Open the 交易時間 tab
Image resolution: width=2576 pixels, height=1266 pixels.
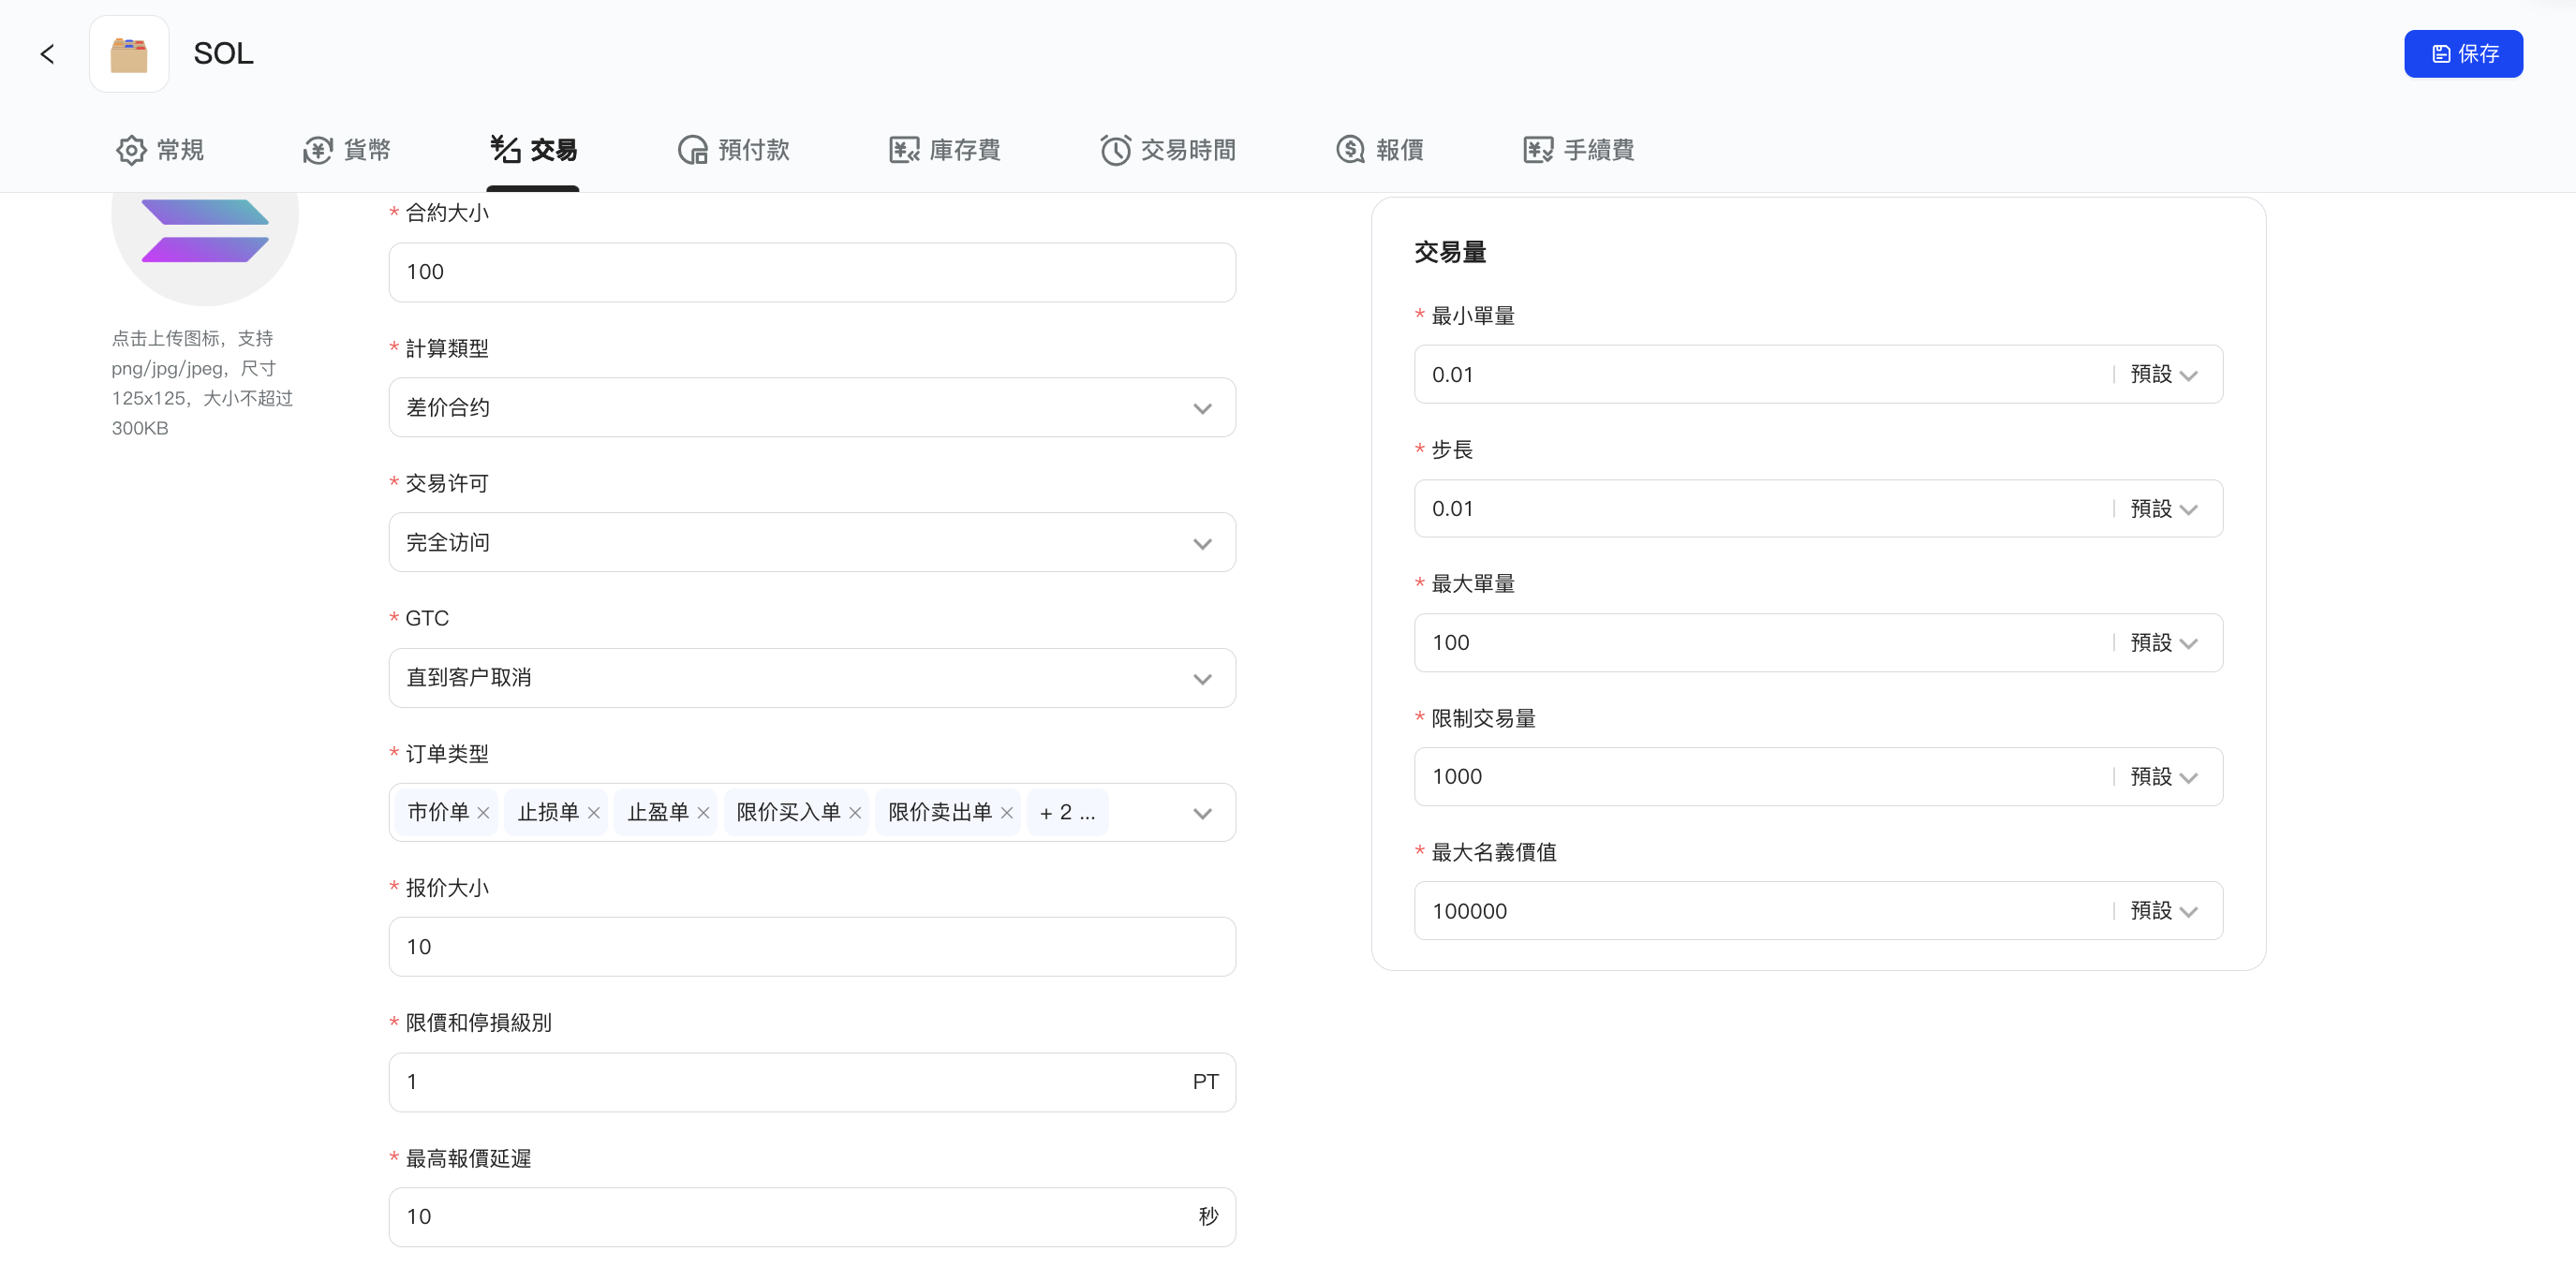coord(1168,150)
